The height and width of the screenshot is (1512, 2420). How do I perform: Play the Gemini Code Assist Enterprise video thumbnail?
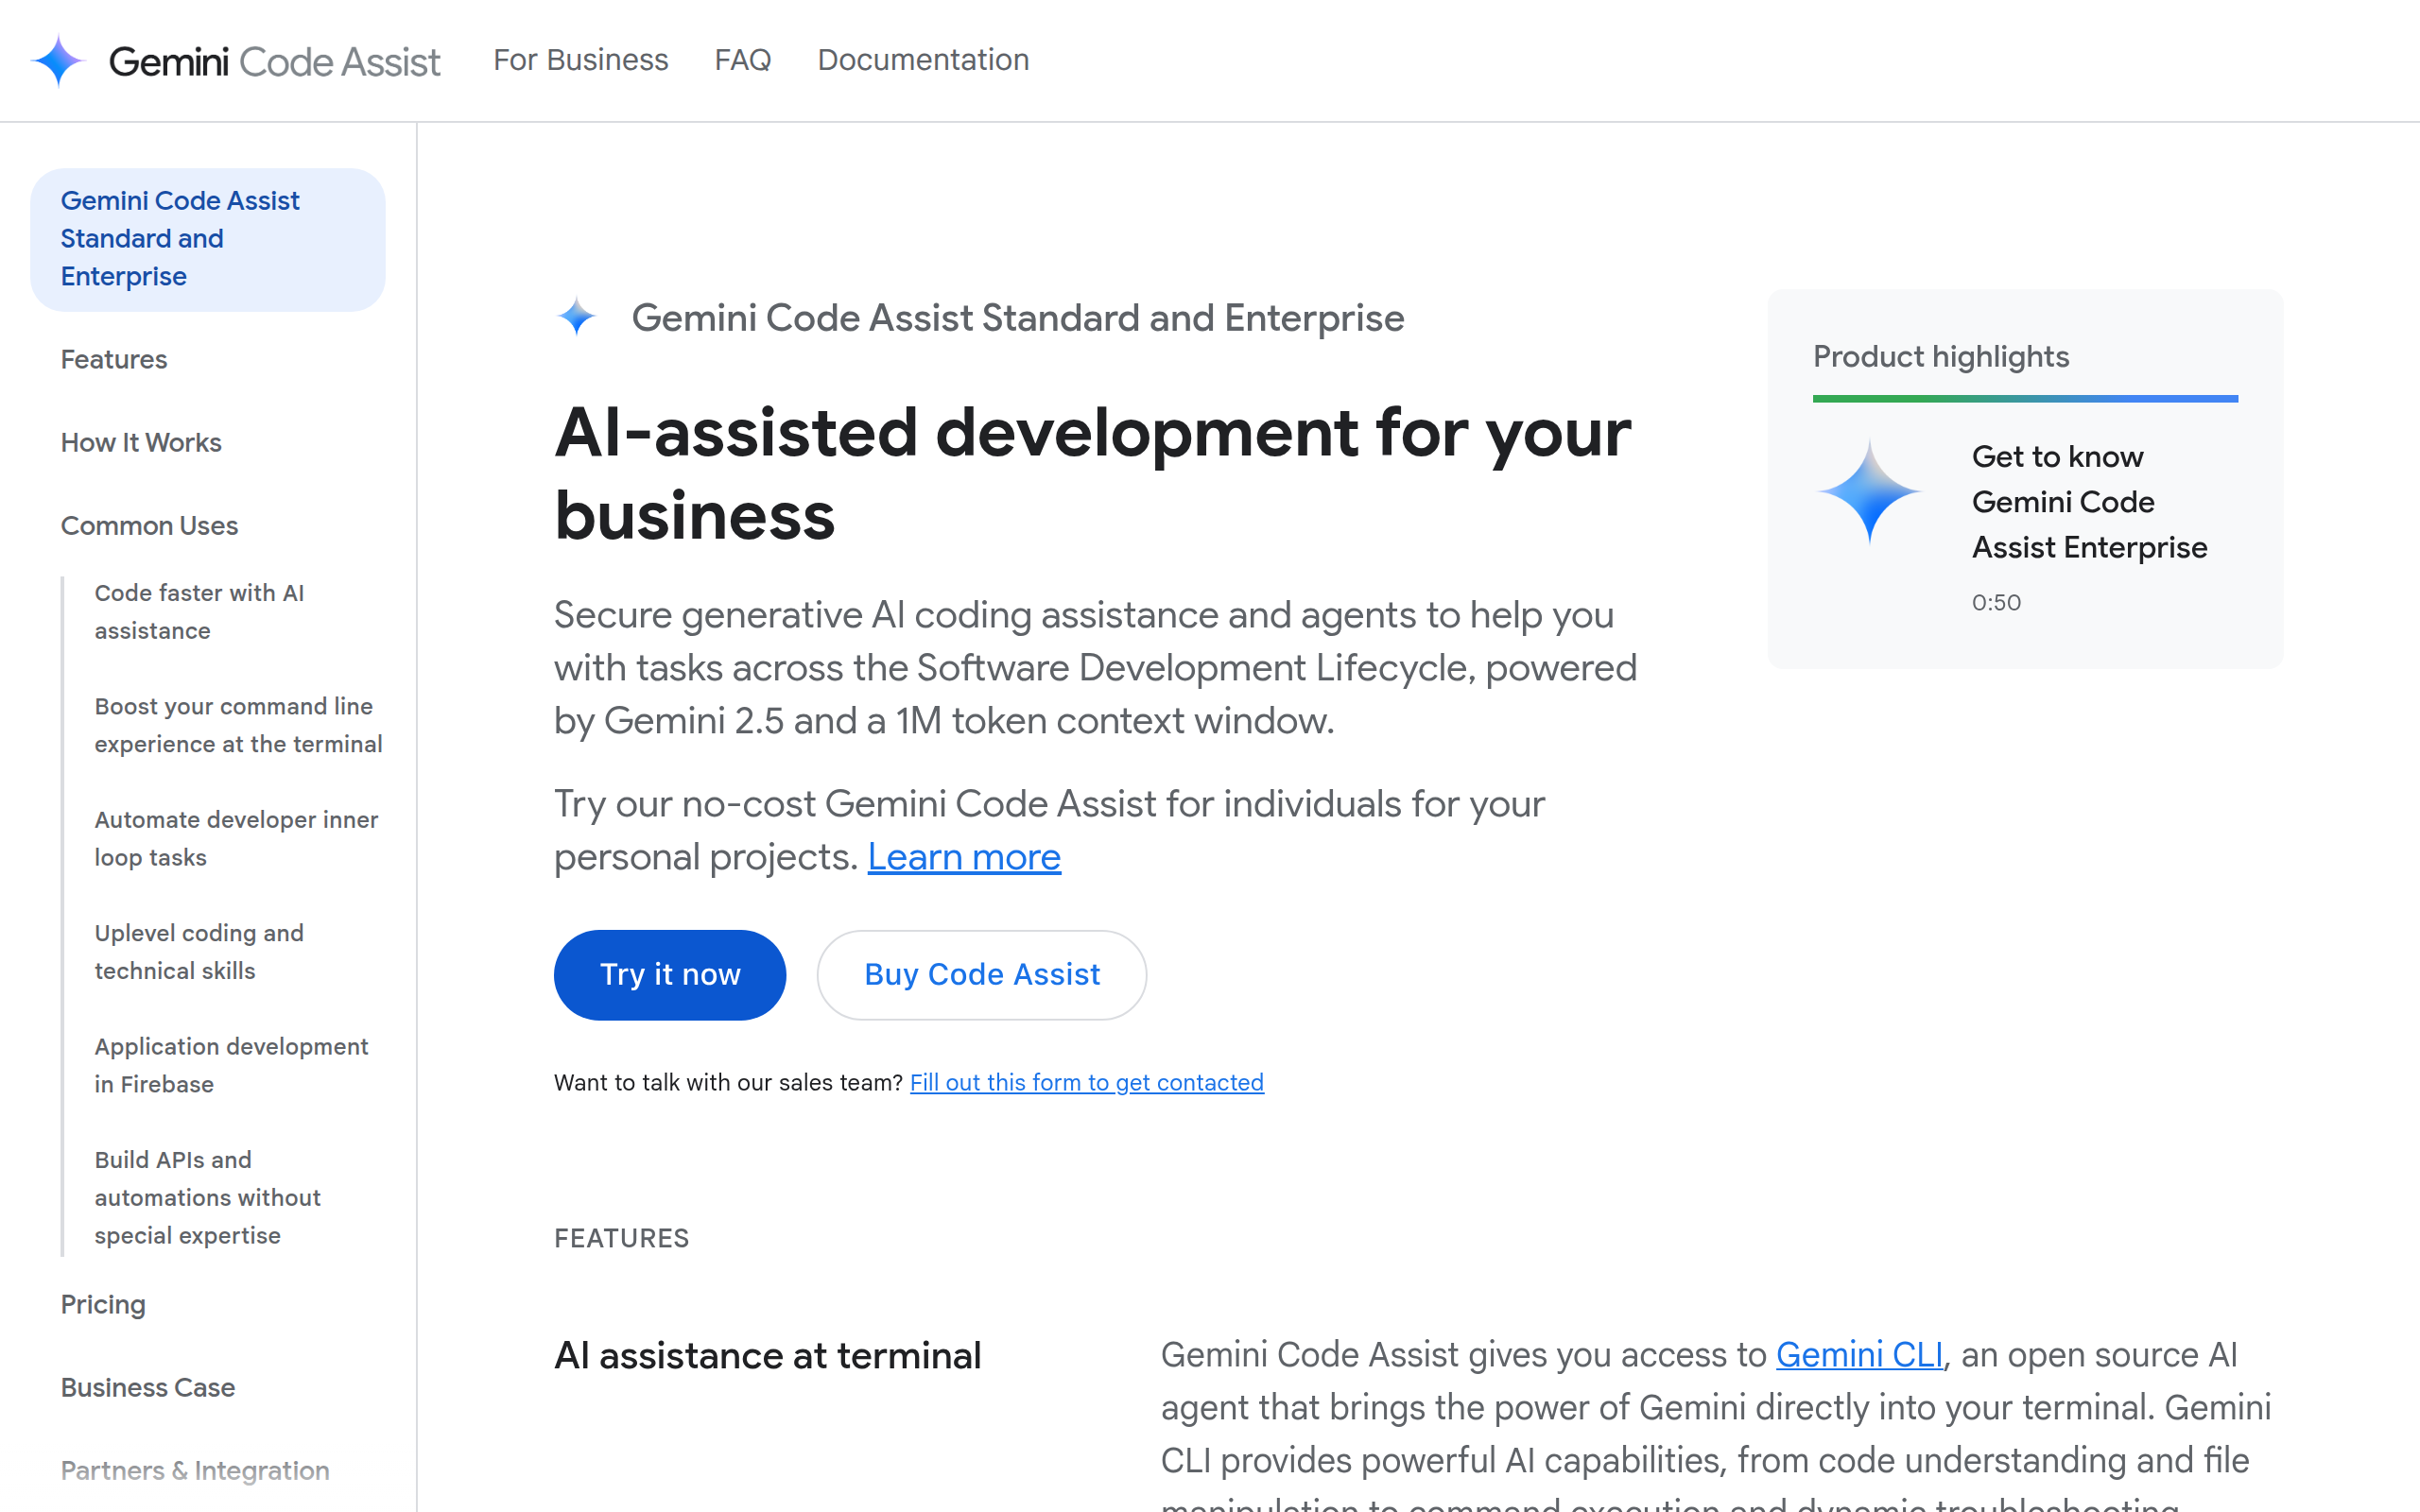click(x=1869, y=491)
